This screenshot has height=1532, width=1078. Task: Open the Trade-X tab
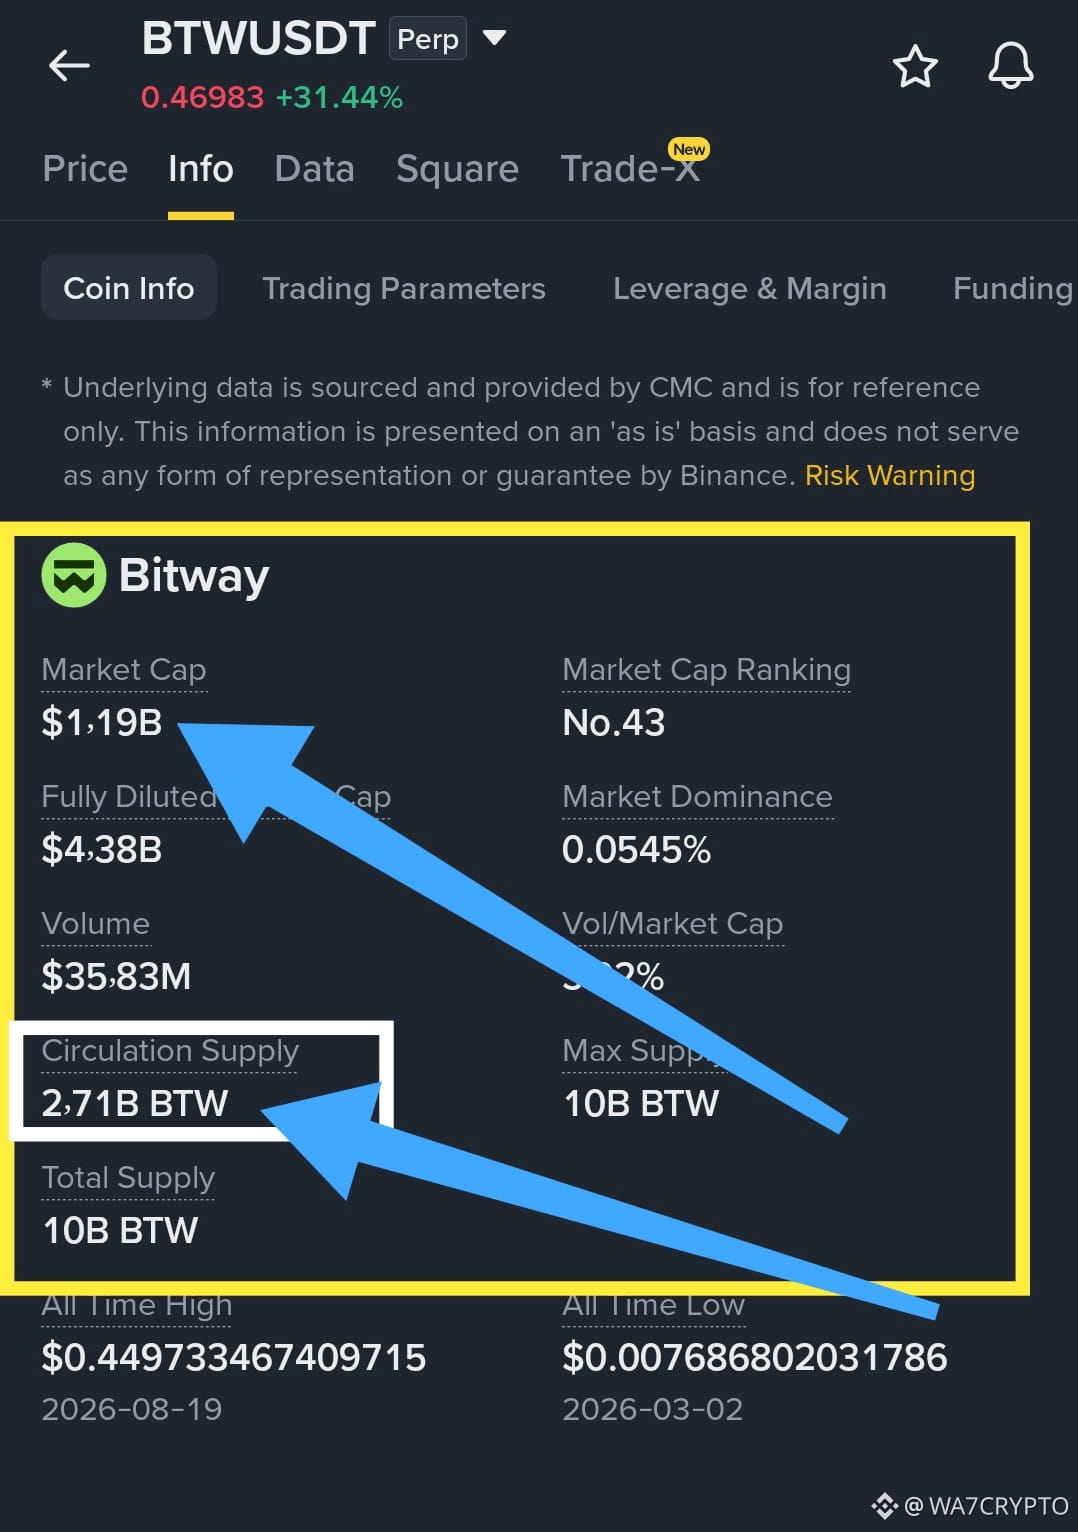pos(629,168)
